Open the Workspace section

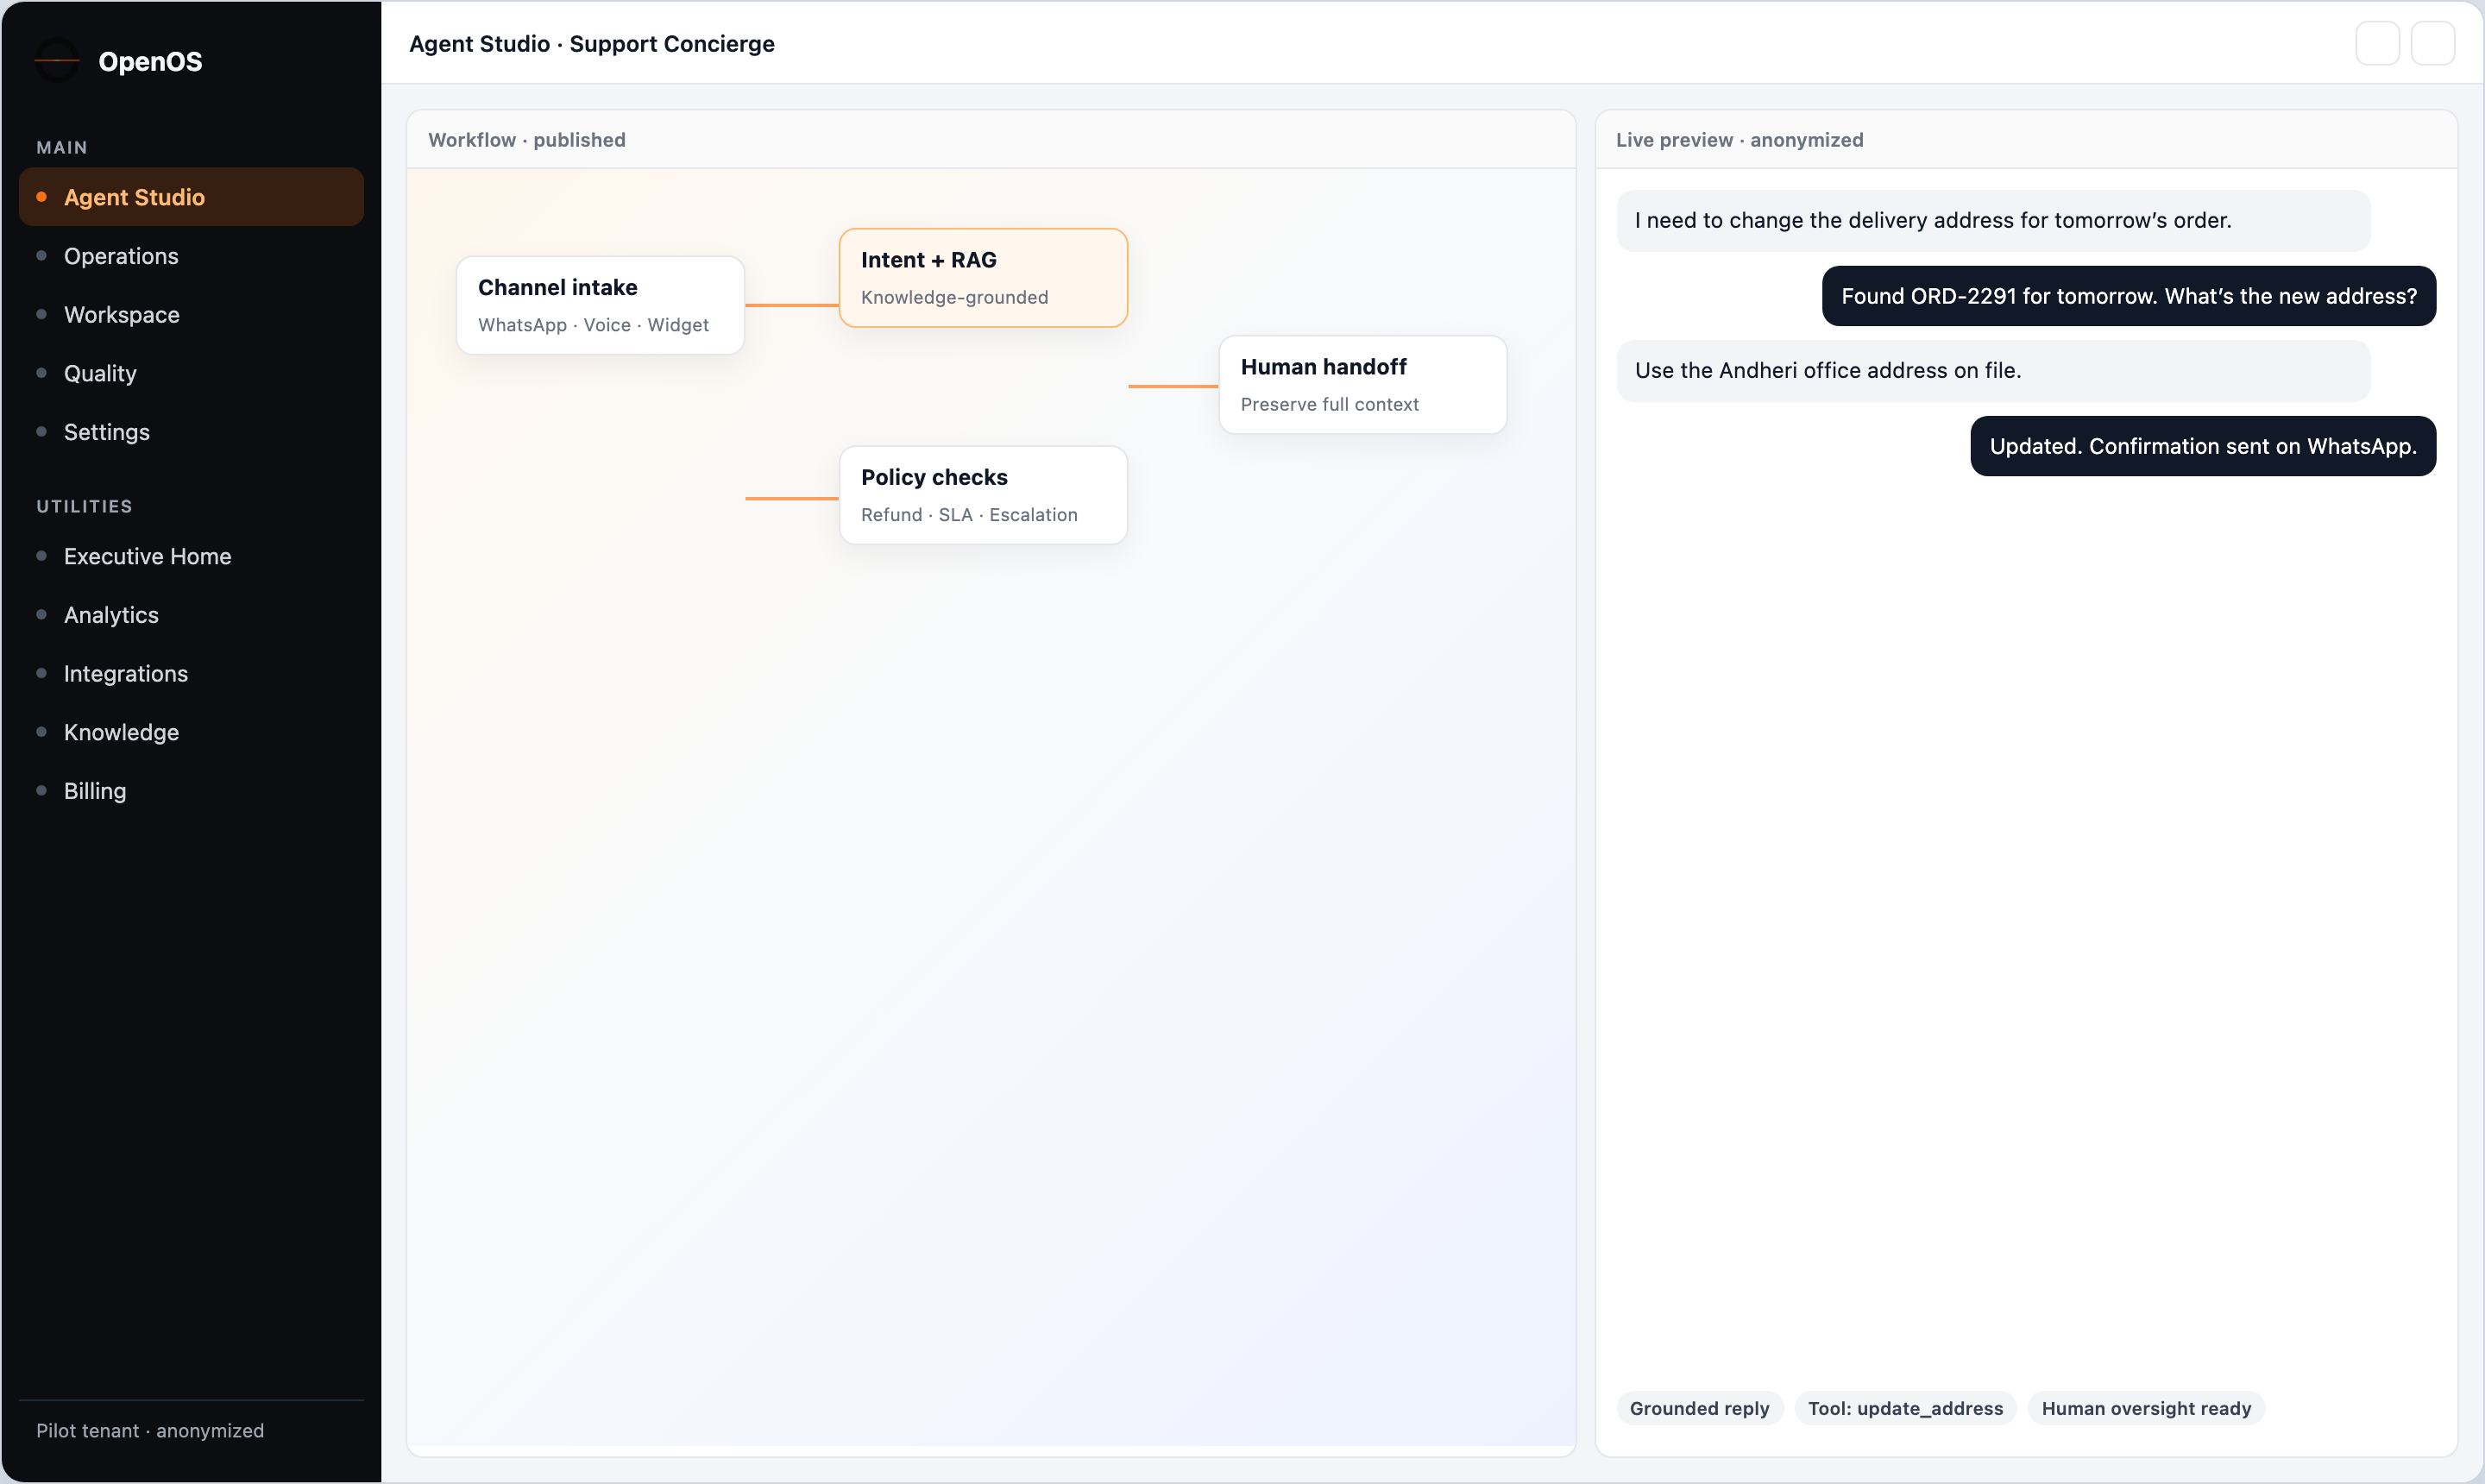pos(191,315)
